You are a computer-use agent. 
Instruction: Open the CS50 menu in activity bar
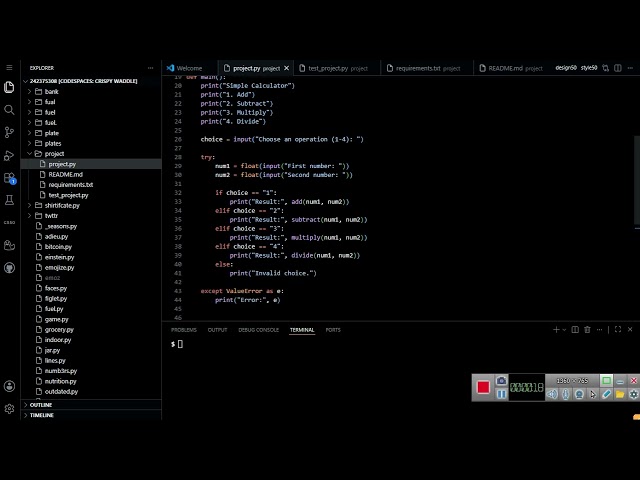coord(9,222)
